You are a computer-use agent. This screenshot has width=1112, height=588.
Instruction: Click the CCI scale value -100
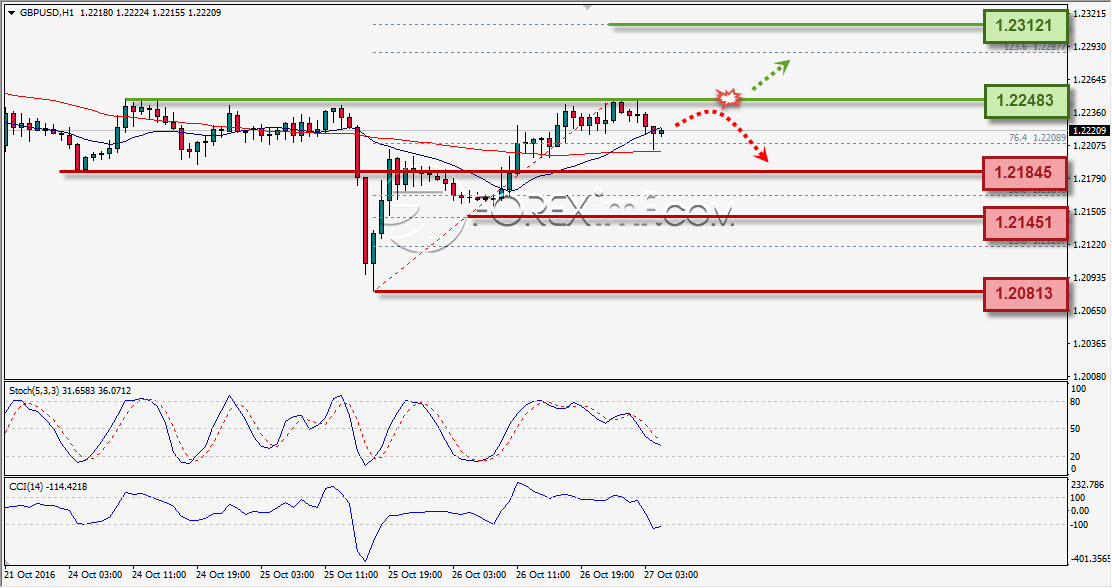point(1080,525)
